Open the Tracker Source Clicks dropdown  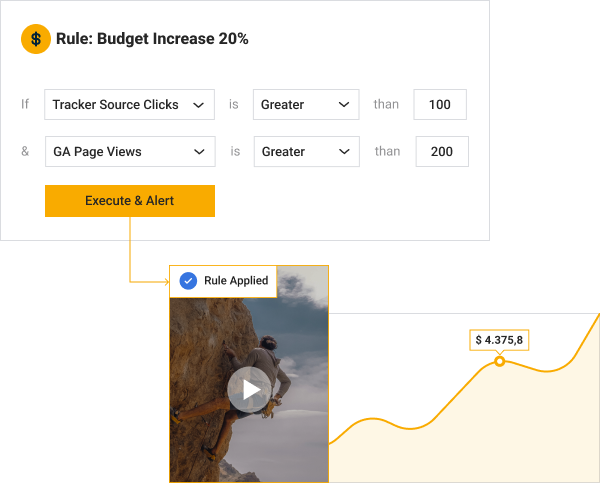tap(128, 105)
